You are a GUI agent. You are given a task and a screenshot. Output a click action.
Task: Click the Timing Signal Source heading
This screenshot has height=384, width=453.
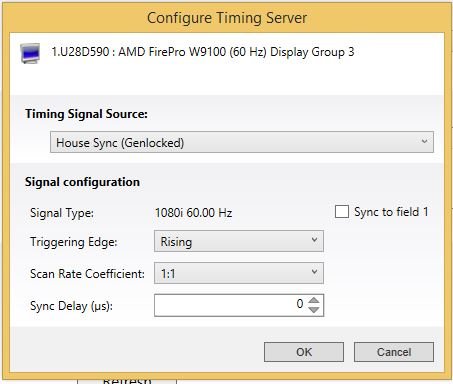[86, 114]
